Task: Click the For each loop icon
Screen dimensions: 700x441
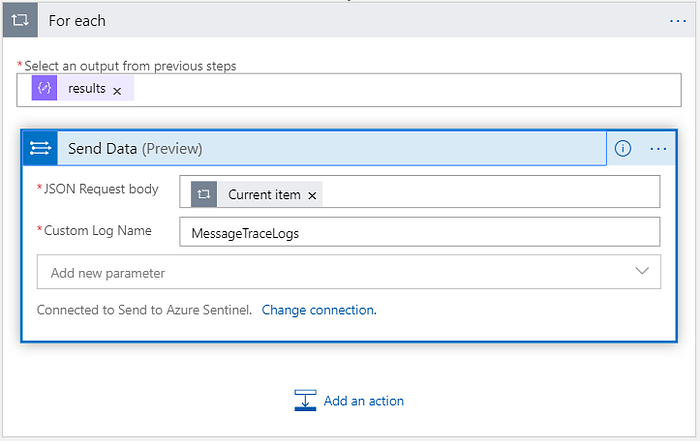Action: click(20, 20)
